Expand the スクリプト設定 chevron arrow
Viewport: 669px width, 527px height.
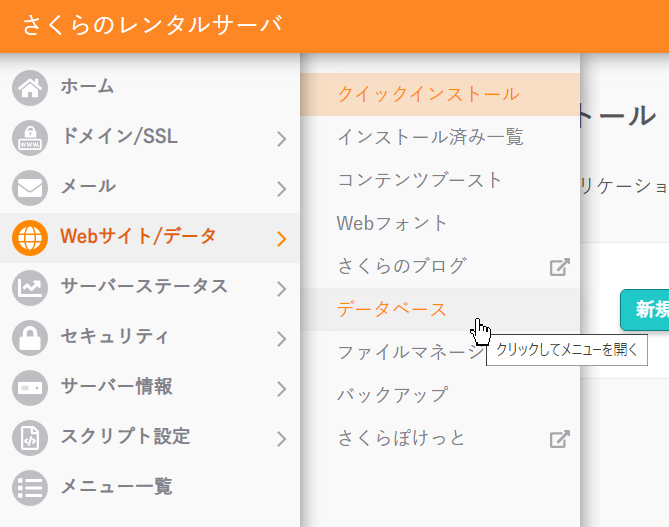281,439
